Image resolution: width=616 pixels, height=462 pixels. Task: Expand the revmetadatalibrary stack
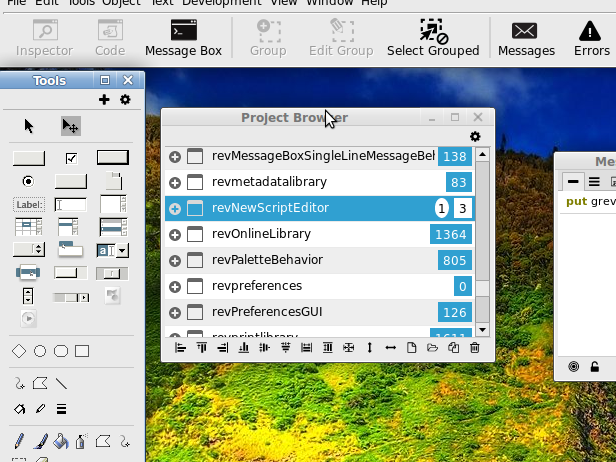point(175,183)
